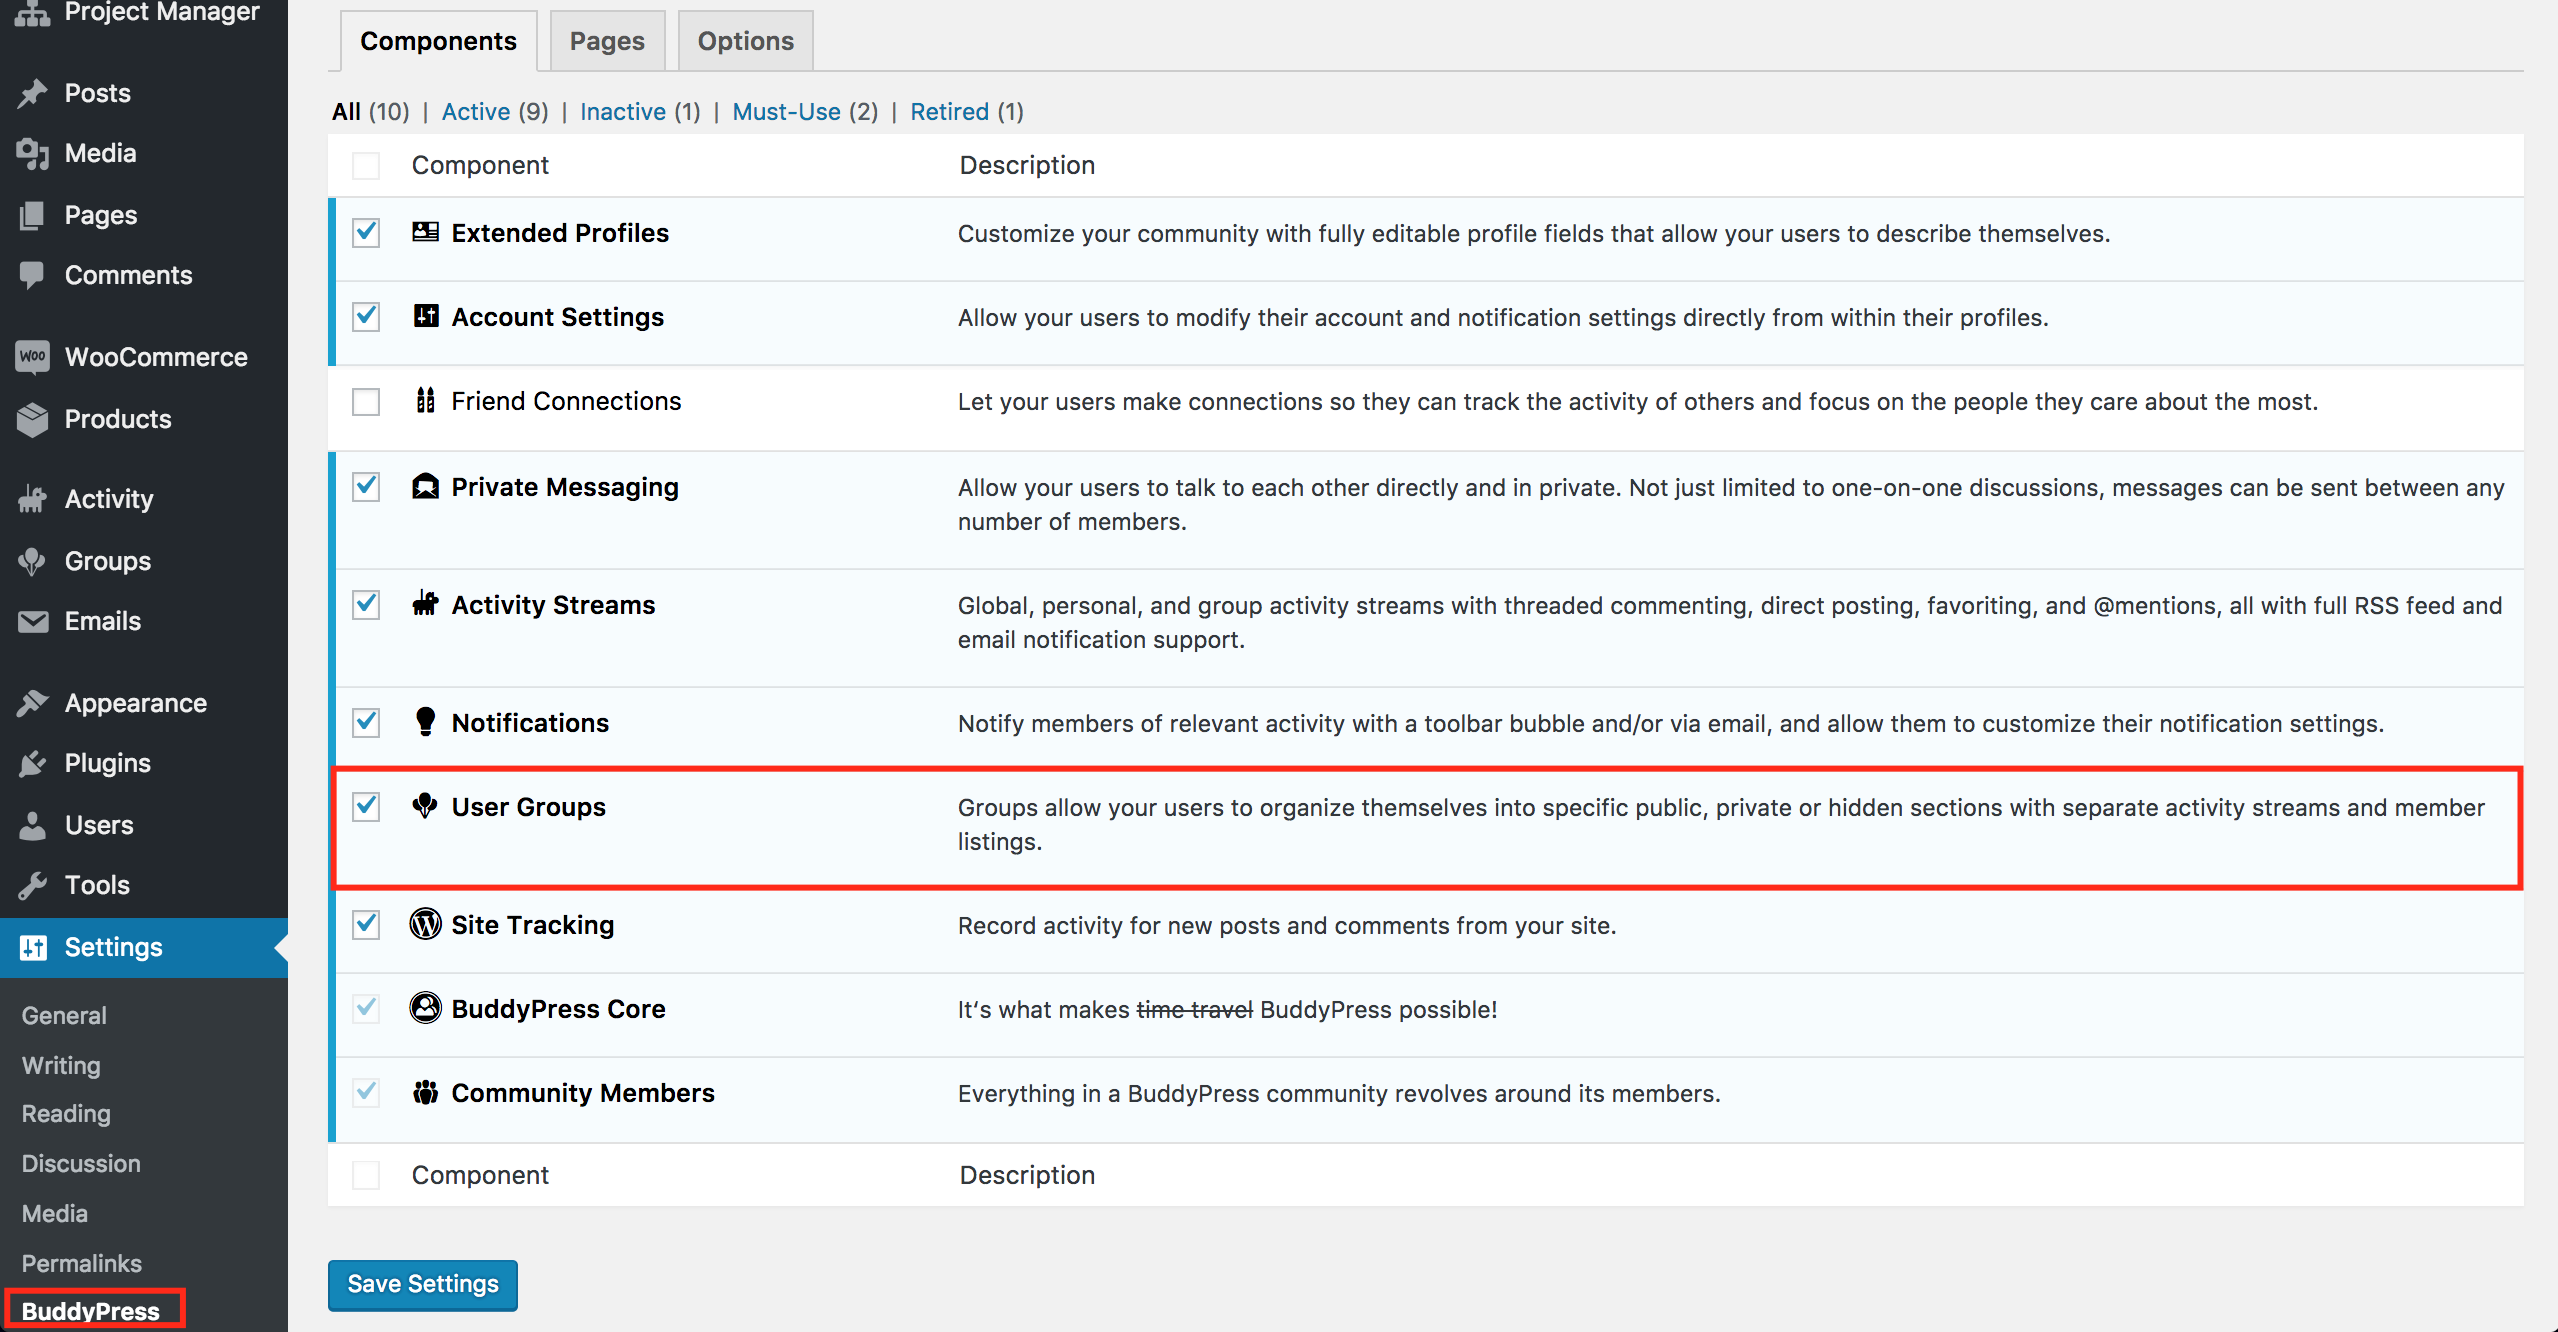This screenshot has height=1332, width=2558.
Task: Click the Site Tracking component name
Action: point(533,925)
